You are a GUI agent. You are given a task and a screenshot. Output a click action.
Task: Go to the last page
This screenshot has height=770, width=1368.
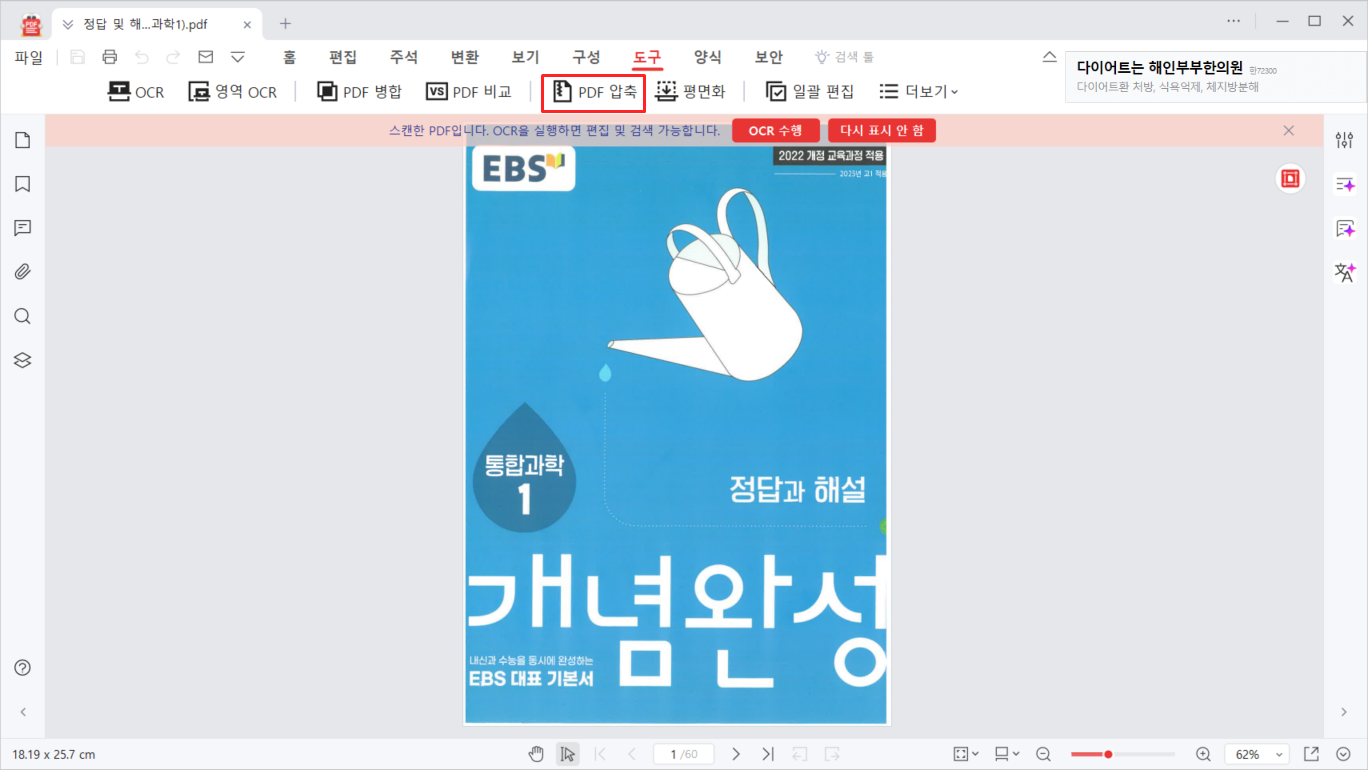point(767,754)
